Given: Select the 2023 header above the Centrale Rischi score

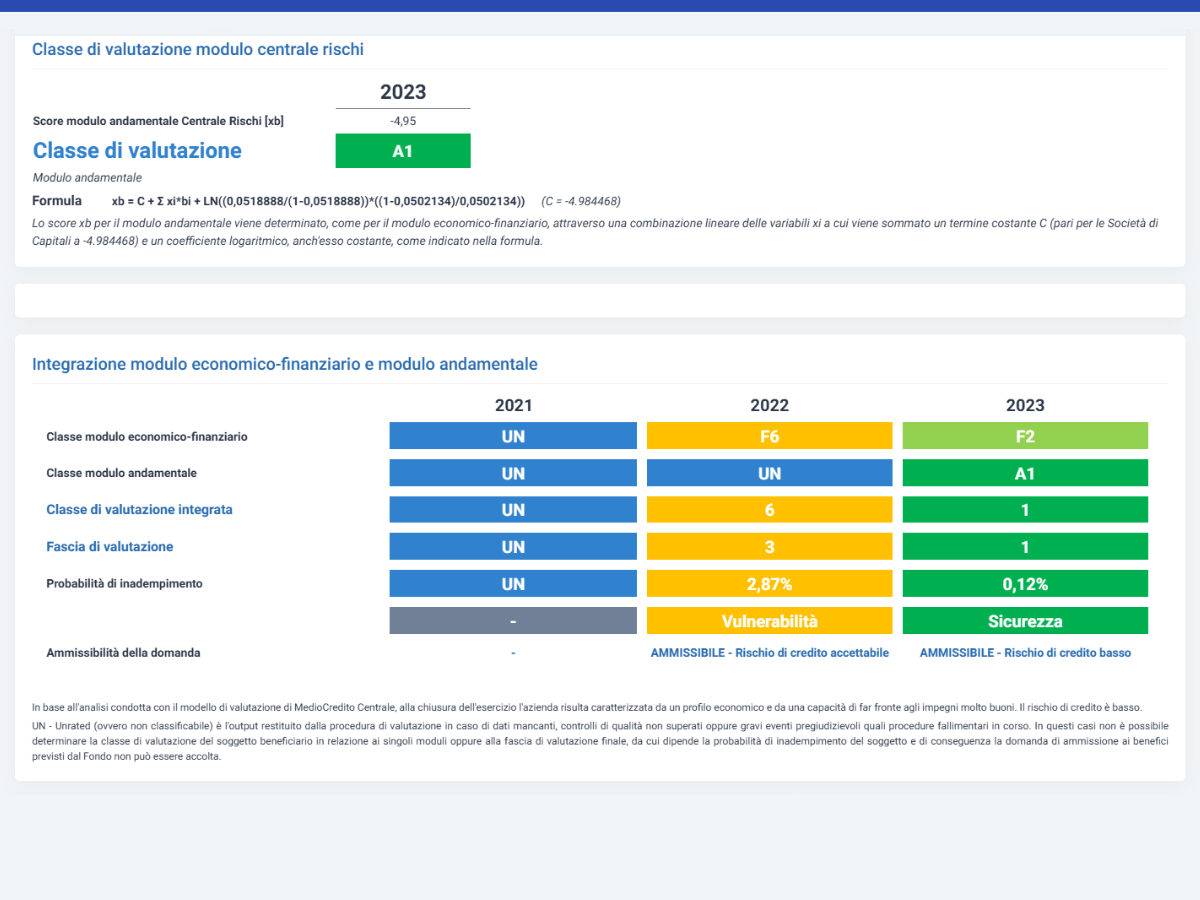Looking at the screenshot, I should (403, 92).
